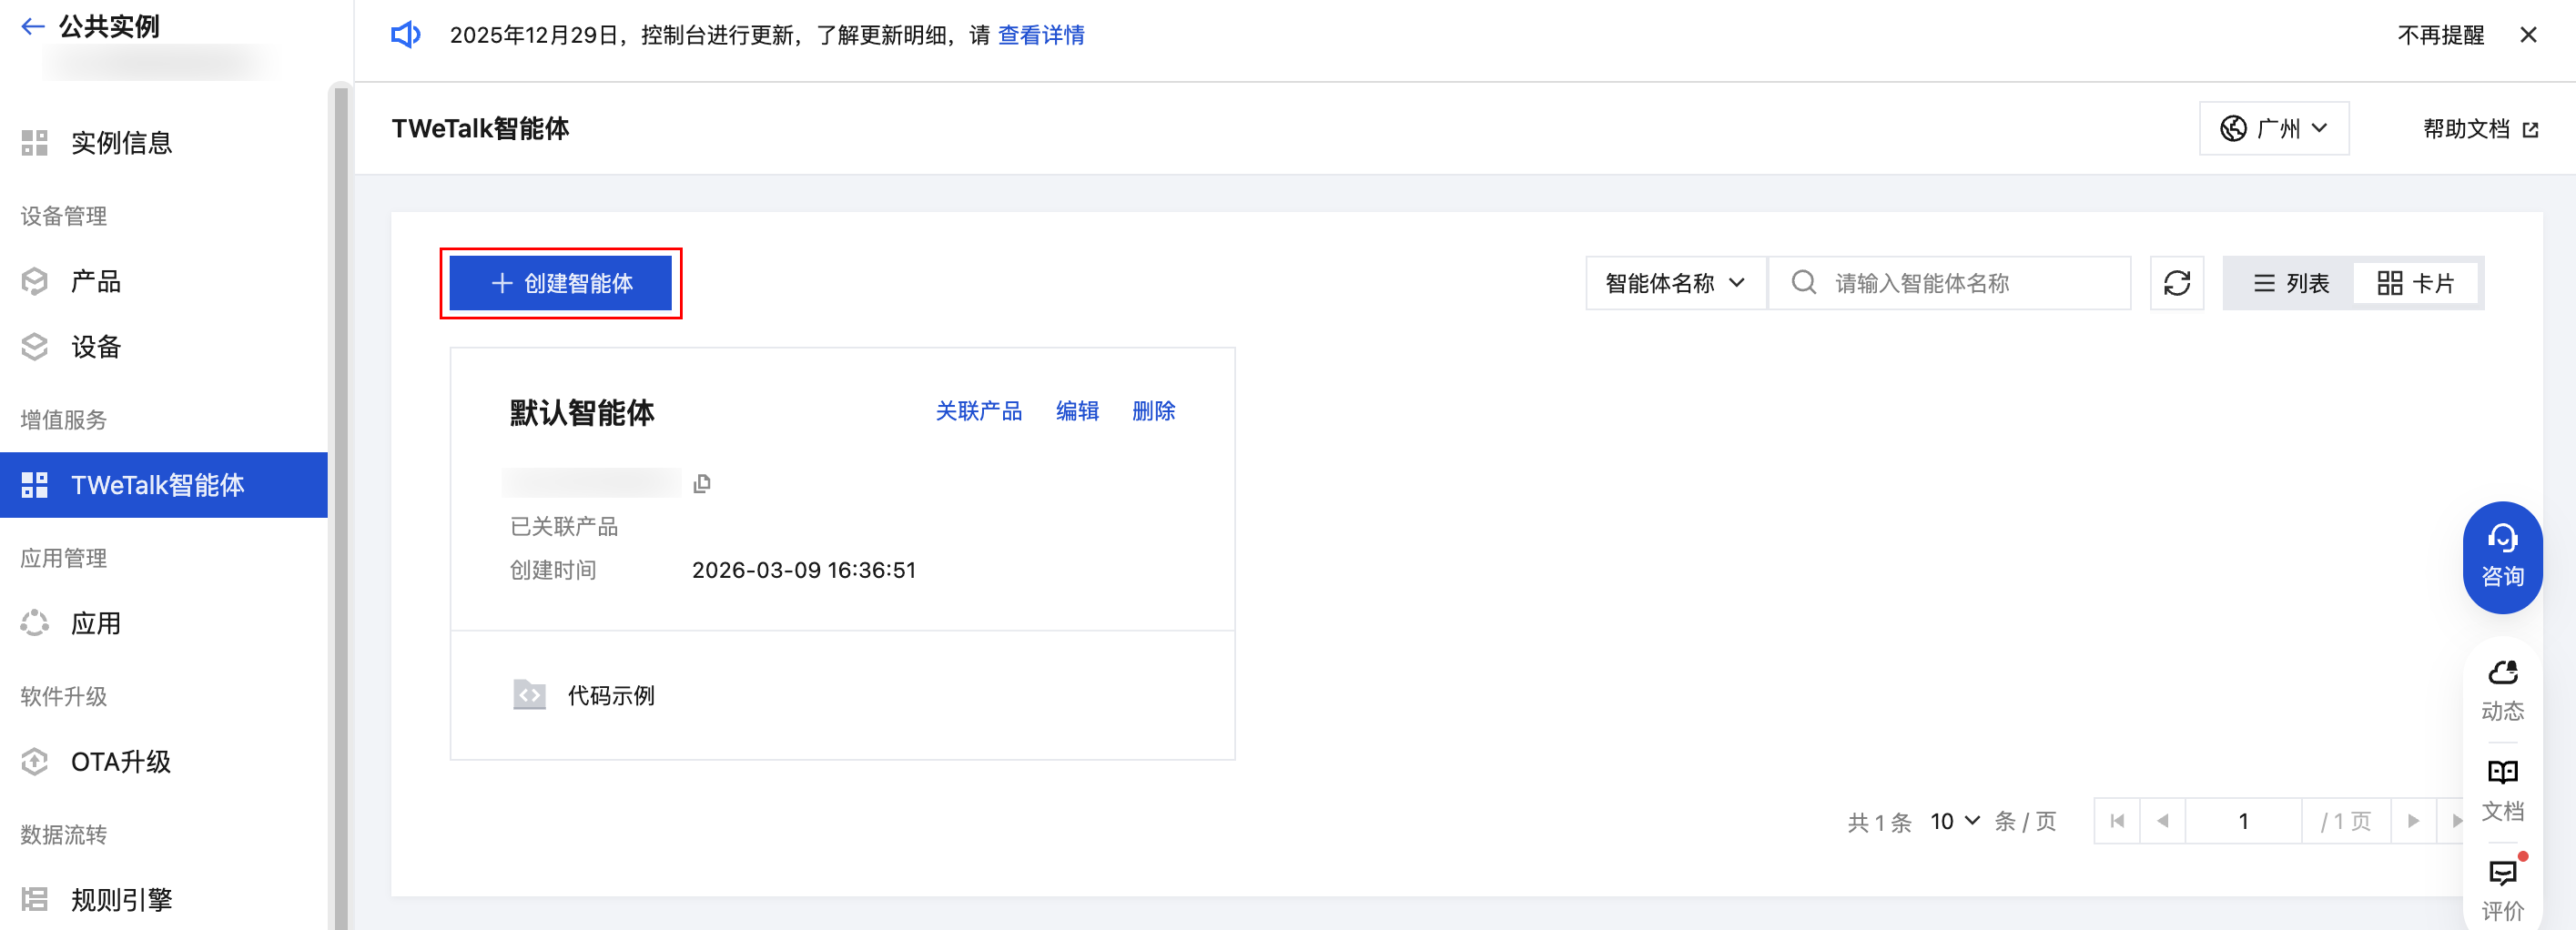This screenshot has width=2576, height=930.
Task: Click the 创建智能体 button
Action: pos(560,284)
